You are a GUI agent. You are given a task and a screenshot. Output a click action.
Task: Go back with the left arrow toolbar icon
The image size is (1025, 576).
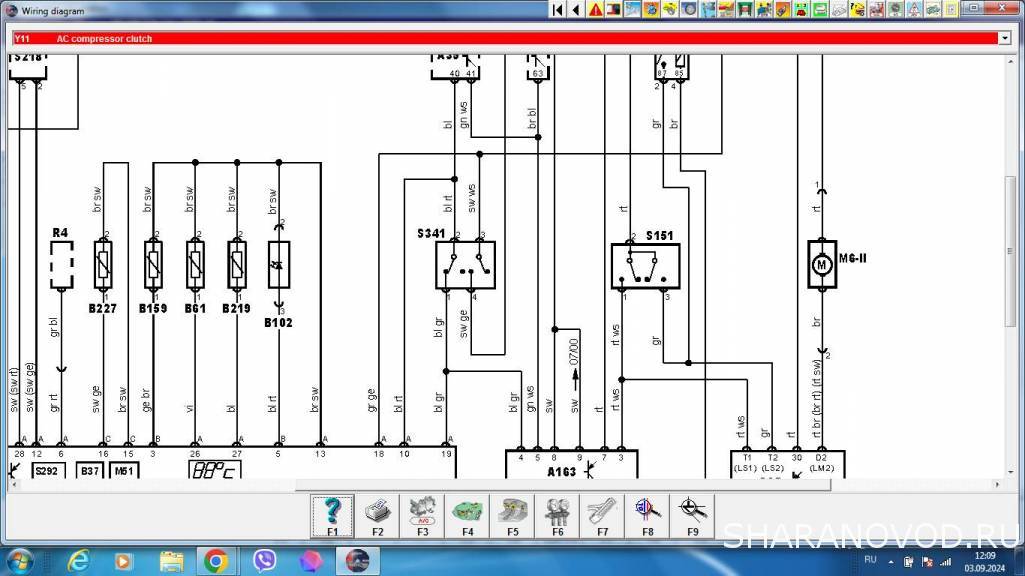(x=576, y=10)
